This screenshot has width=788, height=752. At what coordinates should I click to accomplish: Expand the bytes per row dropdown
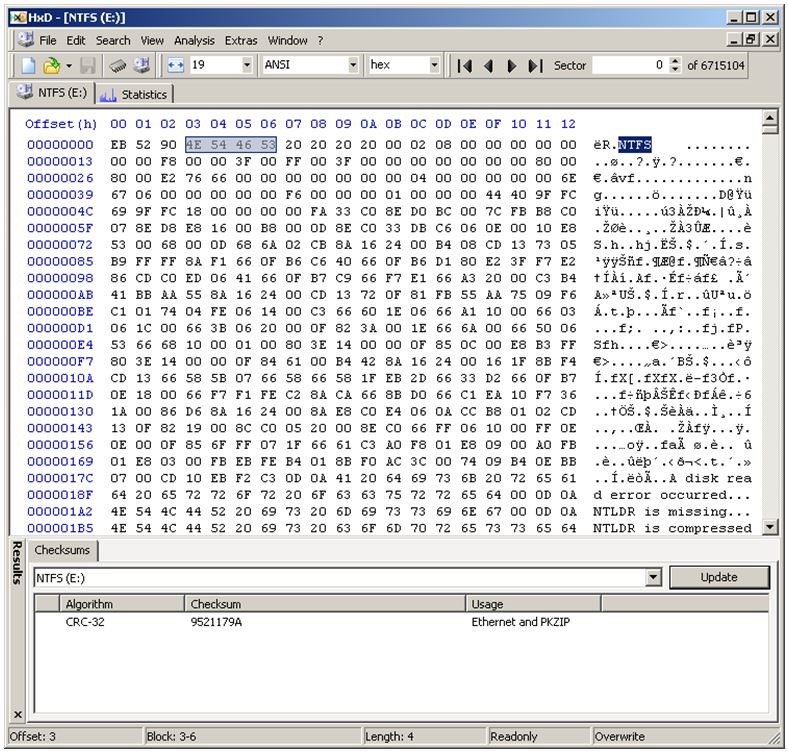[247, 66]
